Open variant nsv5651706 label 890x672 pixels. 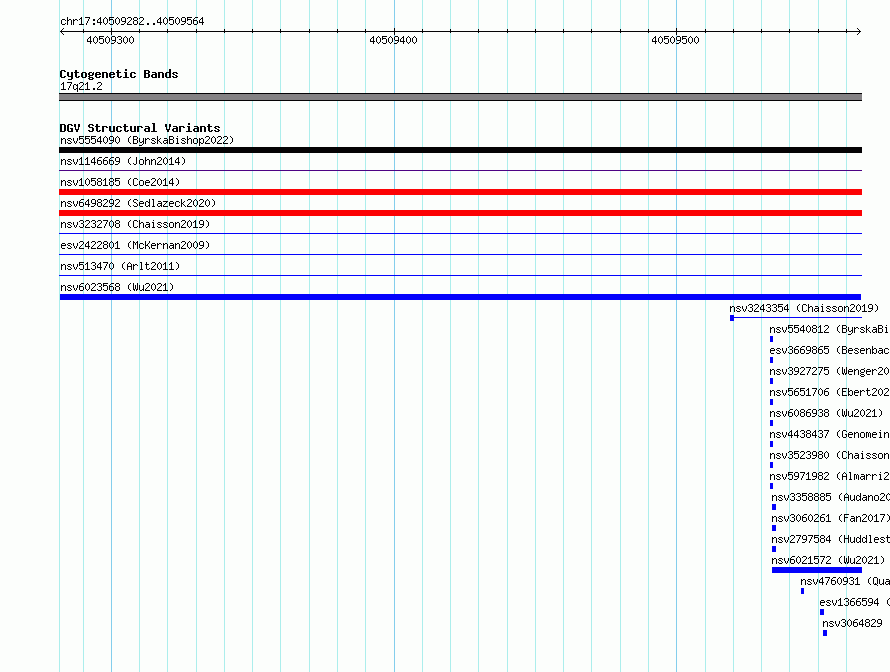pyautogui.click(x=829, y=392)
